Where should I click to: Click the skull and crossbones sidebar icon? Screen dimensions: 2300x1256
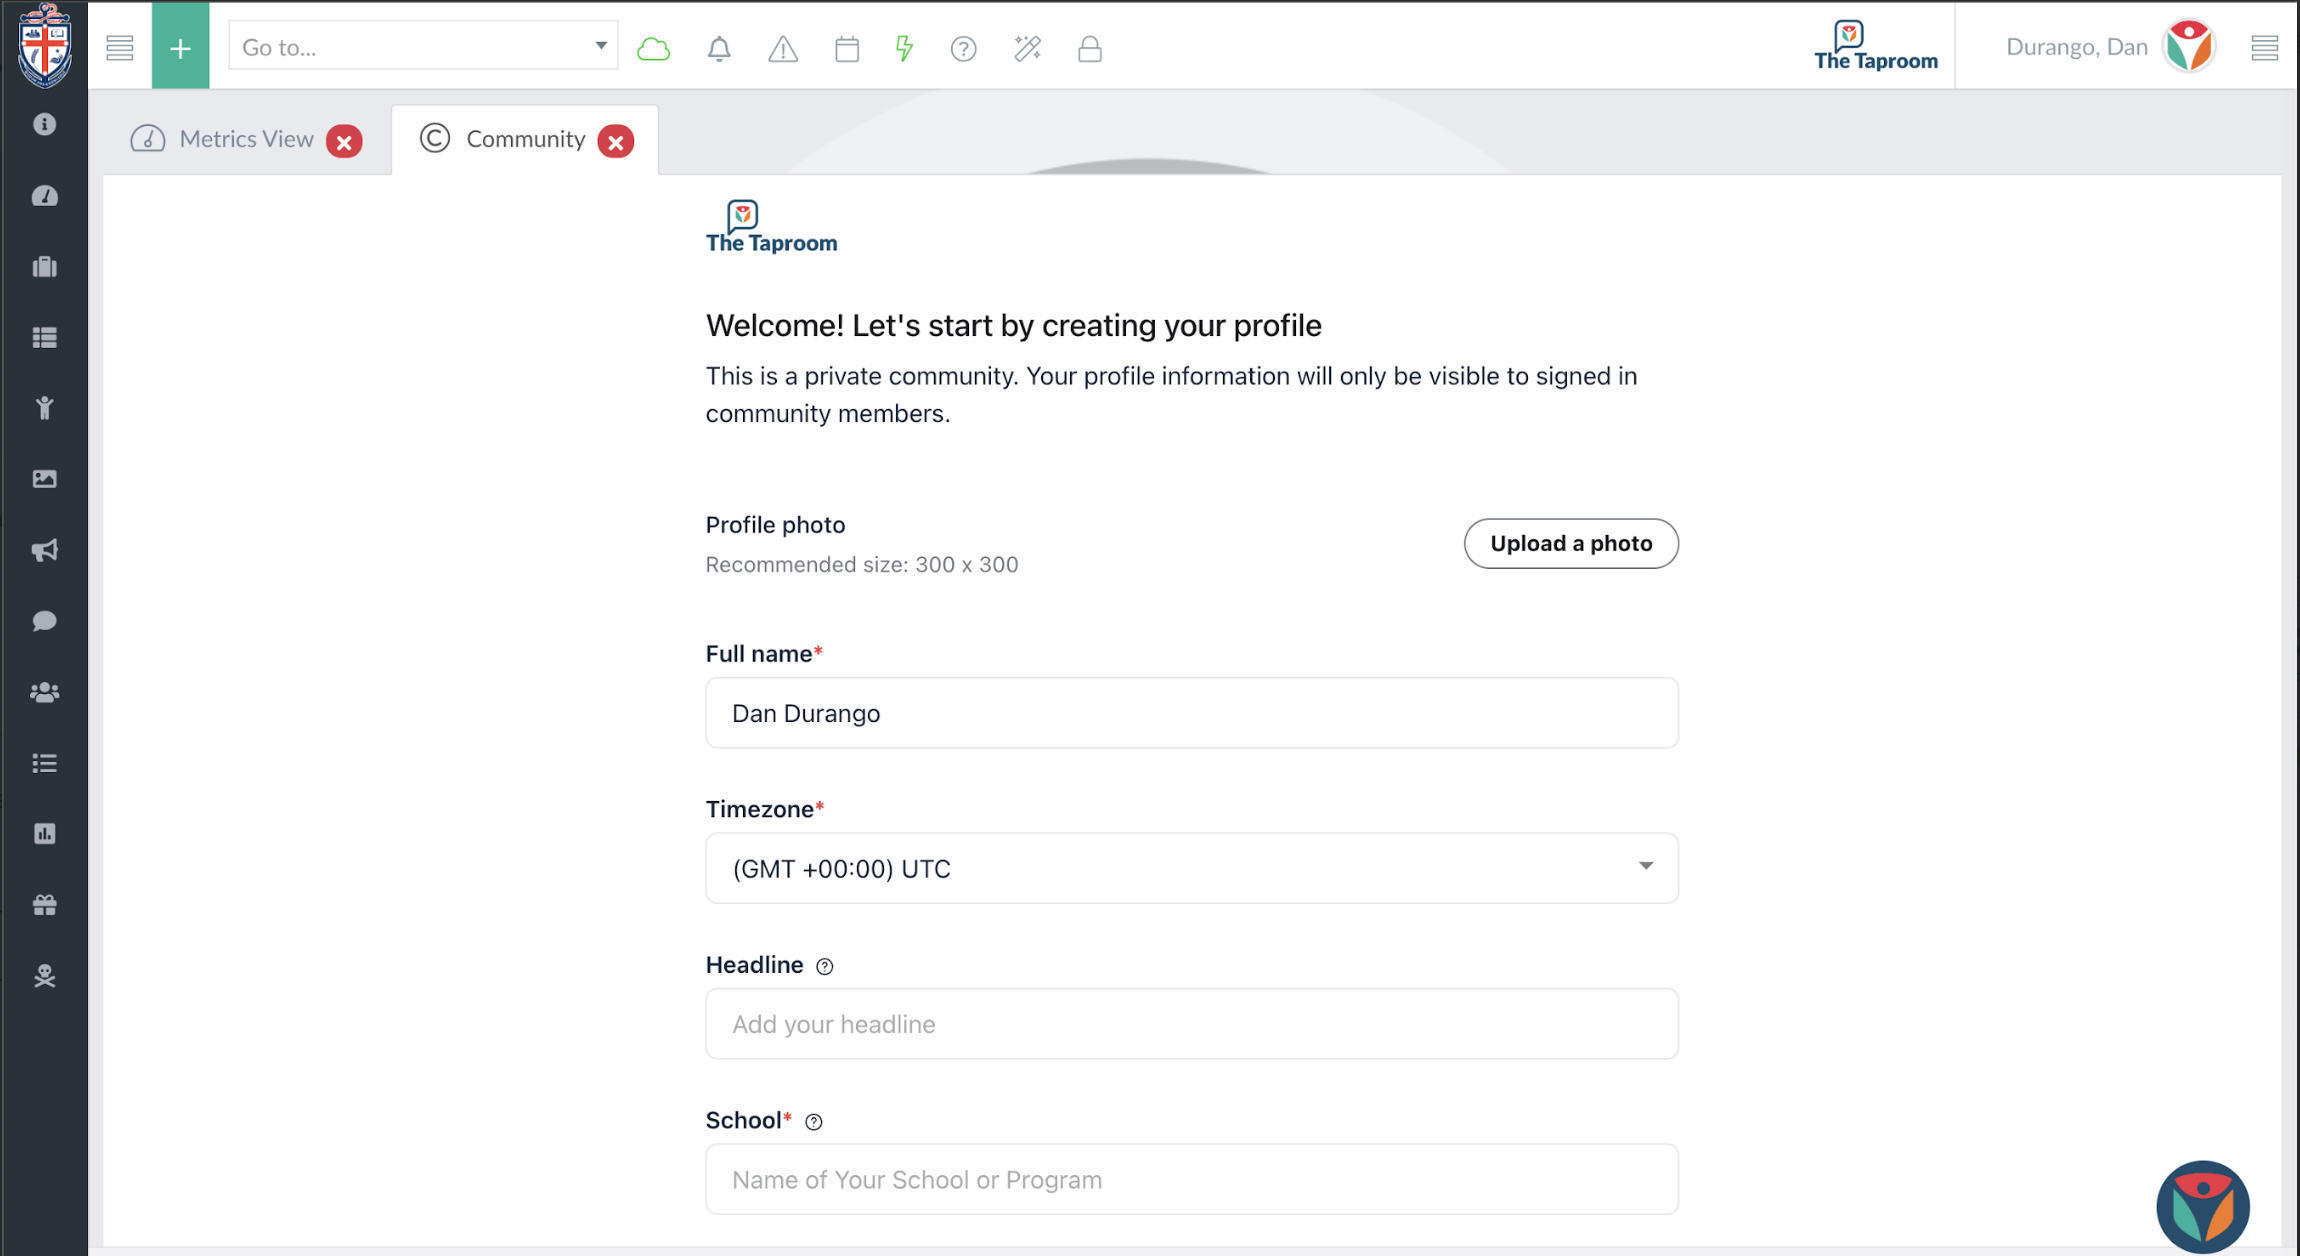[x=44, y=976]
